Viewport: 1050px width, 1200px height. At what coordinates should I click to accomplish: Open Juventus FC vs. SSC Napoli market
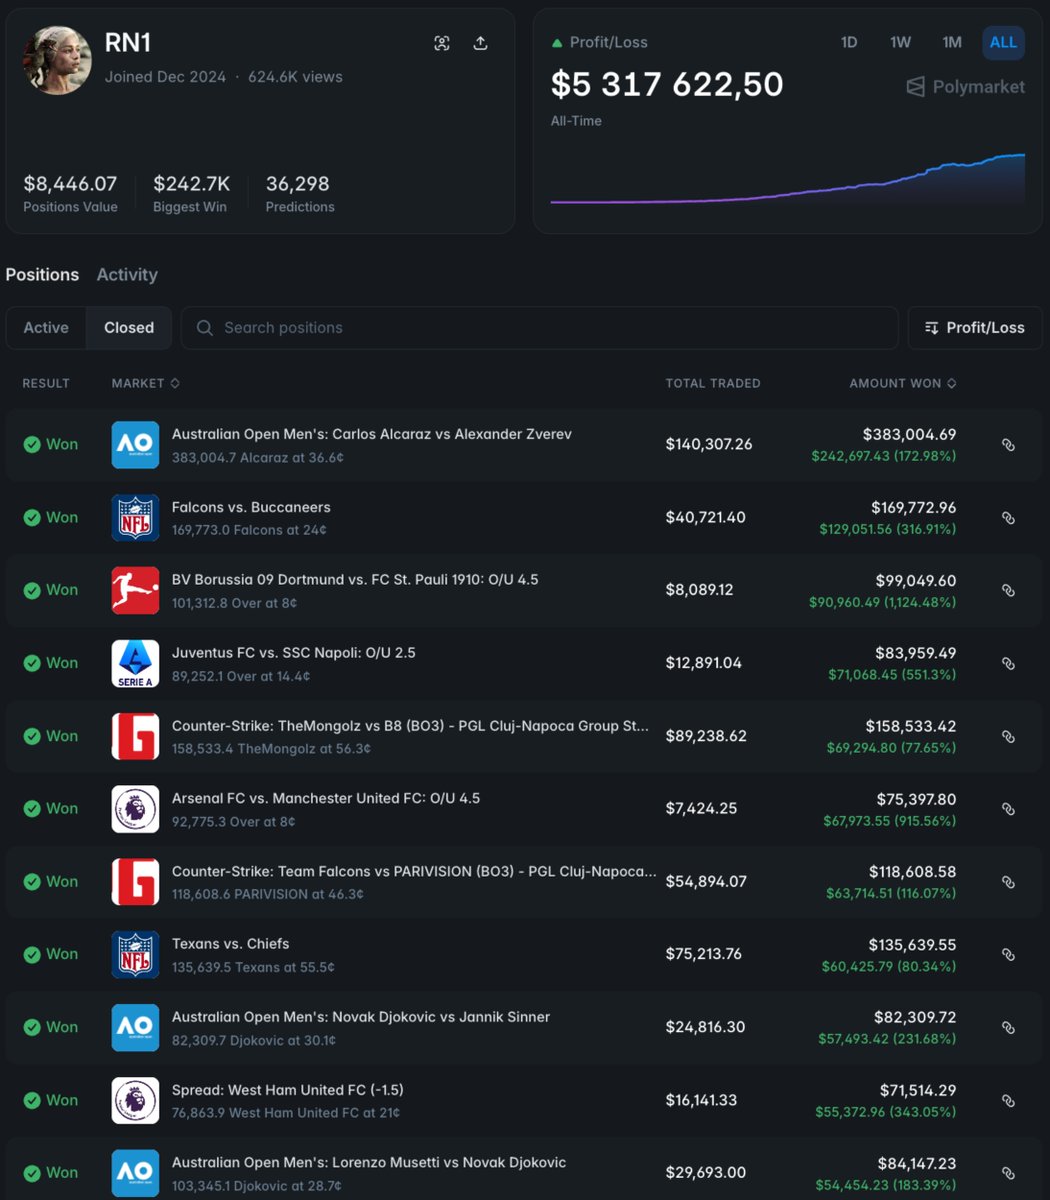point(294,652)
